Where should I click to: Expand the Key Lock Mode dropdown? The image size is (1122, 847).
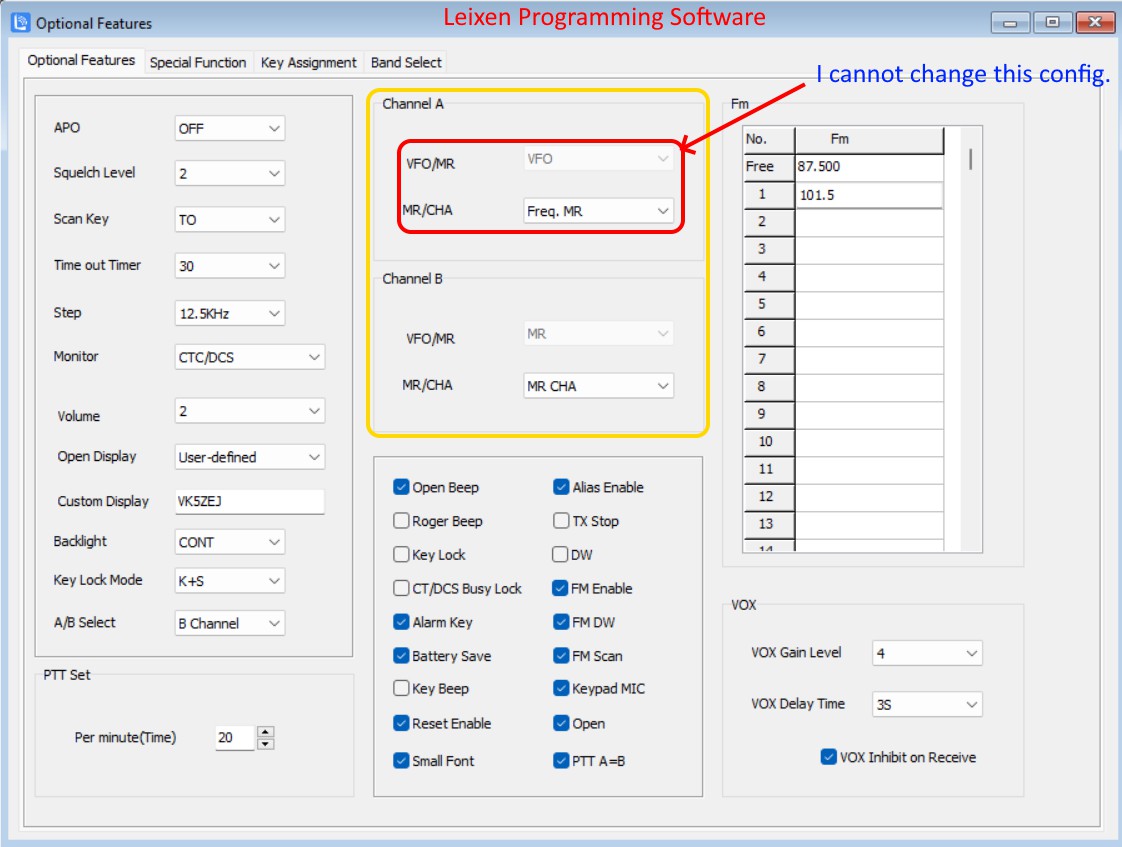(x=230, y=581)
